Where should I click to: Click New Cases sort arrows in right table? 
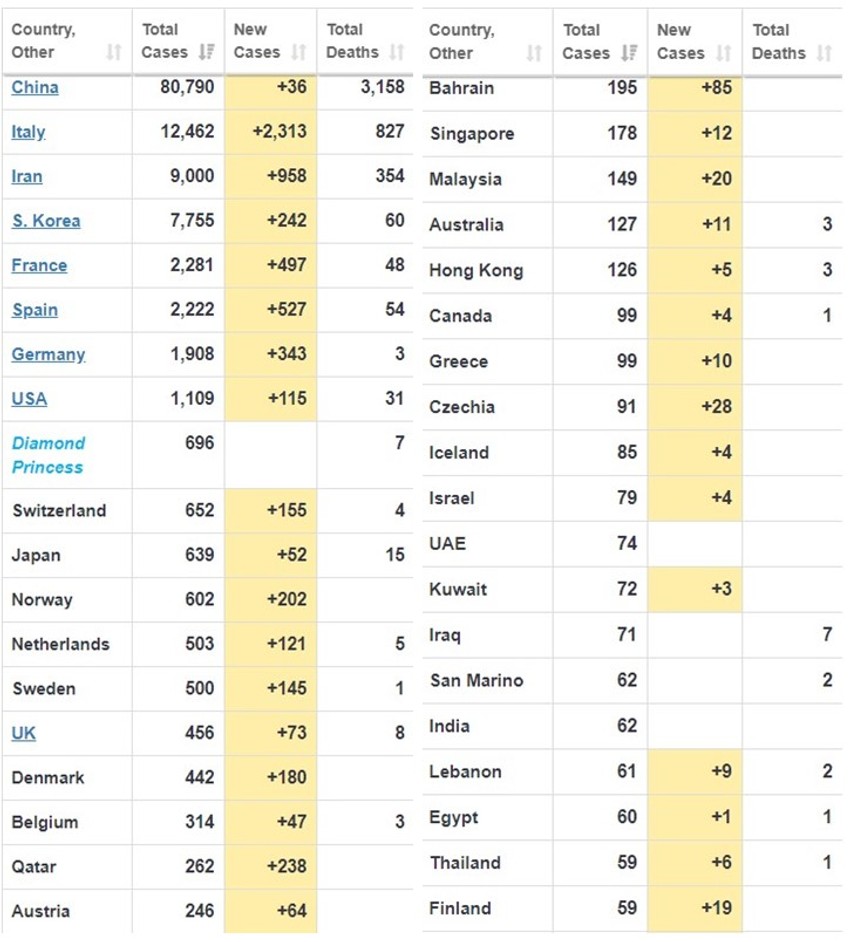[723, 52]
